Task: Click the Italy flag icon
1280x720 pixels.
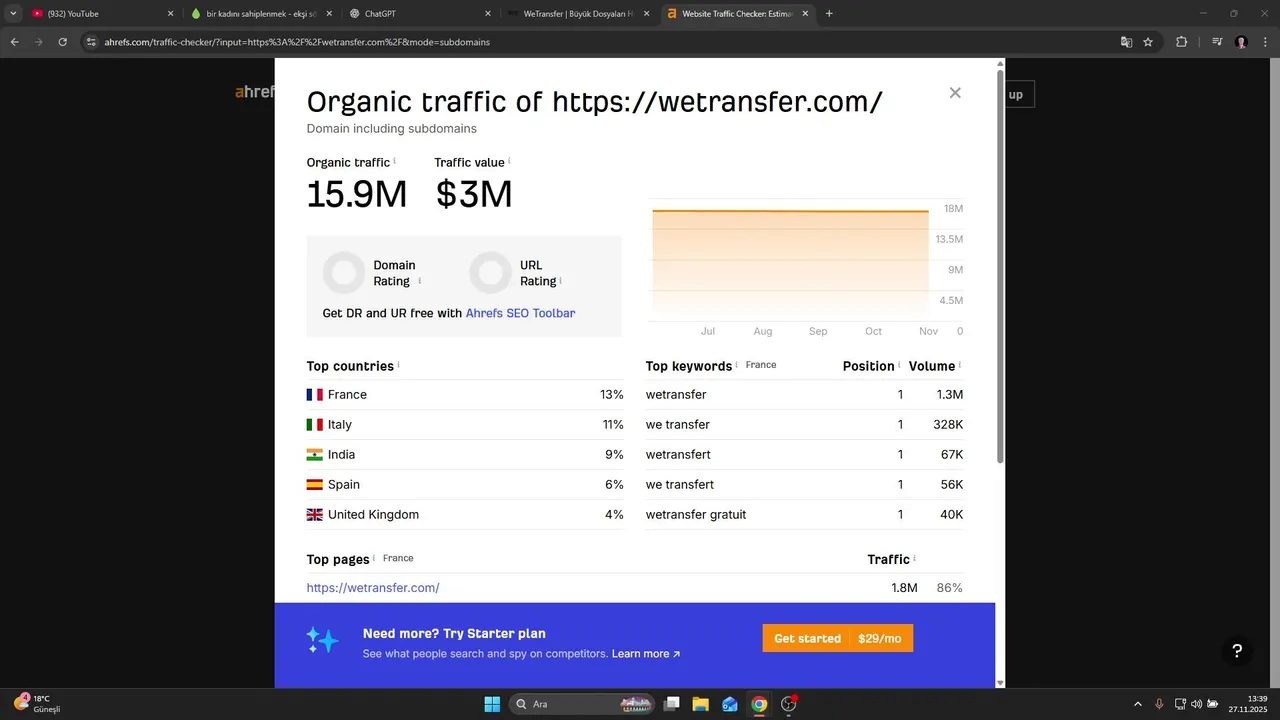Action: click(x=314, y=425)
